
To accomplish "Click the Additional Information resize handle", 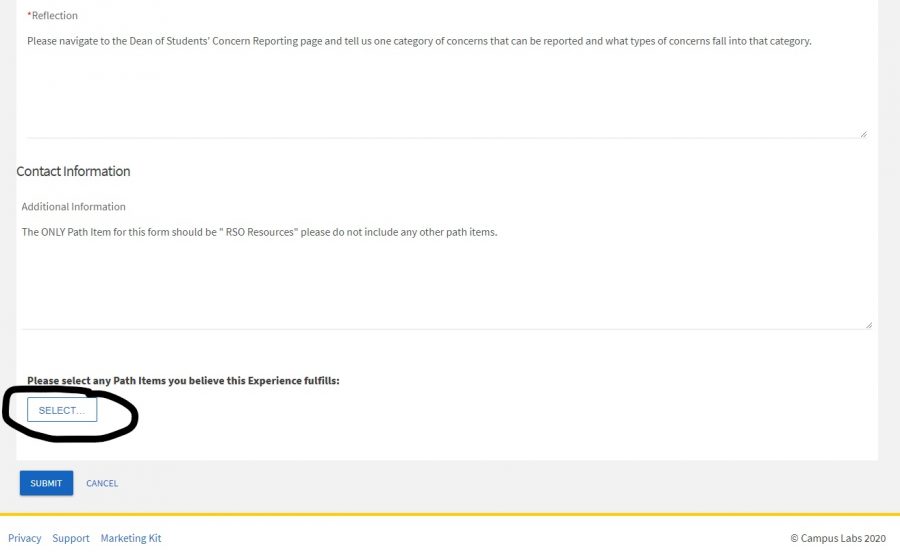I will pyautogui.click(x=868, y=325).
